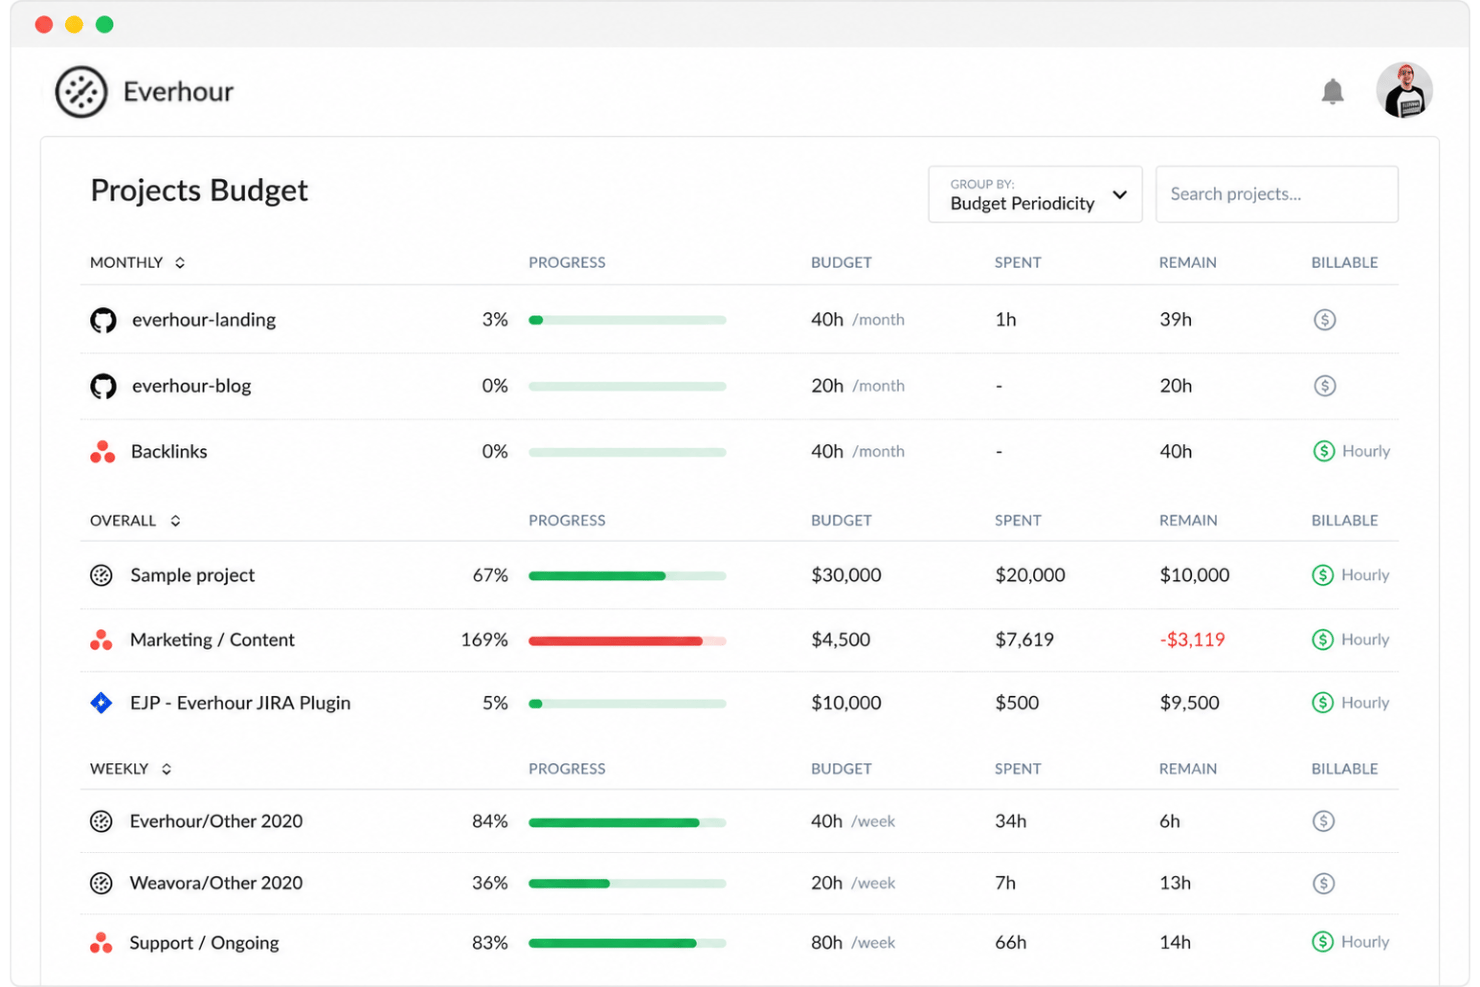The width and height of the screenshot is (1480, 987).
Task: Click 169% progress percentage
Action: coord(484,640)
